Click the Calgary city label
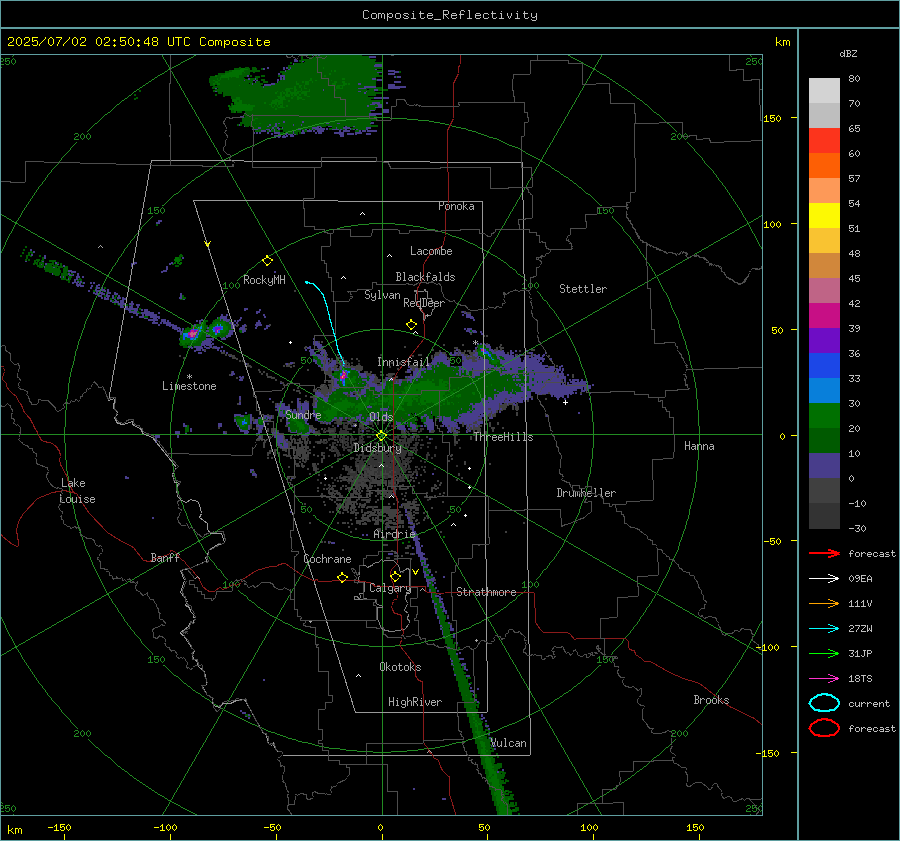The height and width of the screenshot is (841, 900). pos(390,588)
